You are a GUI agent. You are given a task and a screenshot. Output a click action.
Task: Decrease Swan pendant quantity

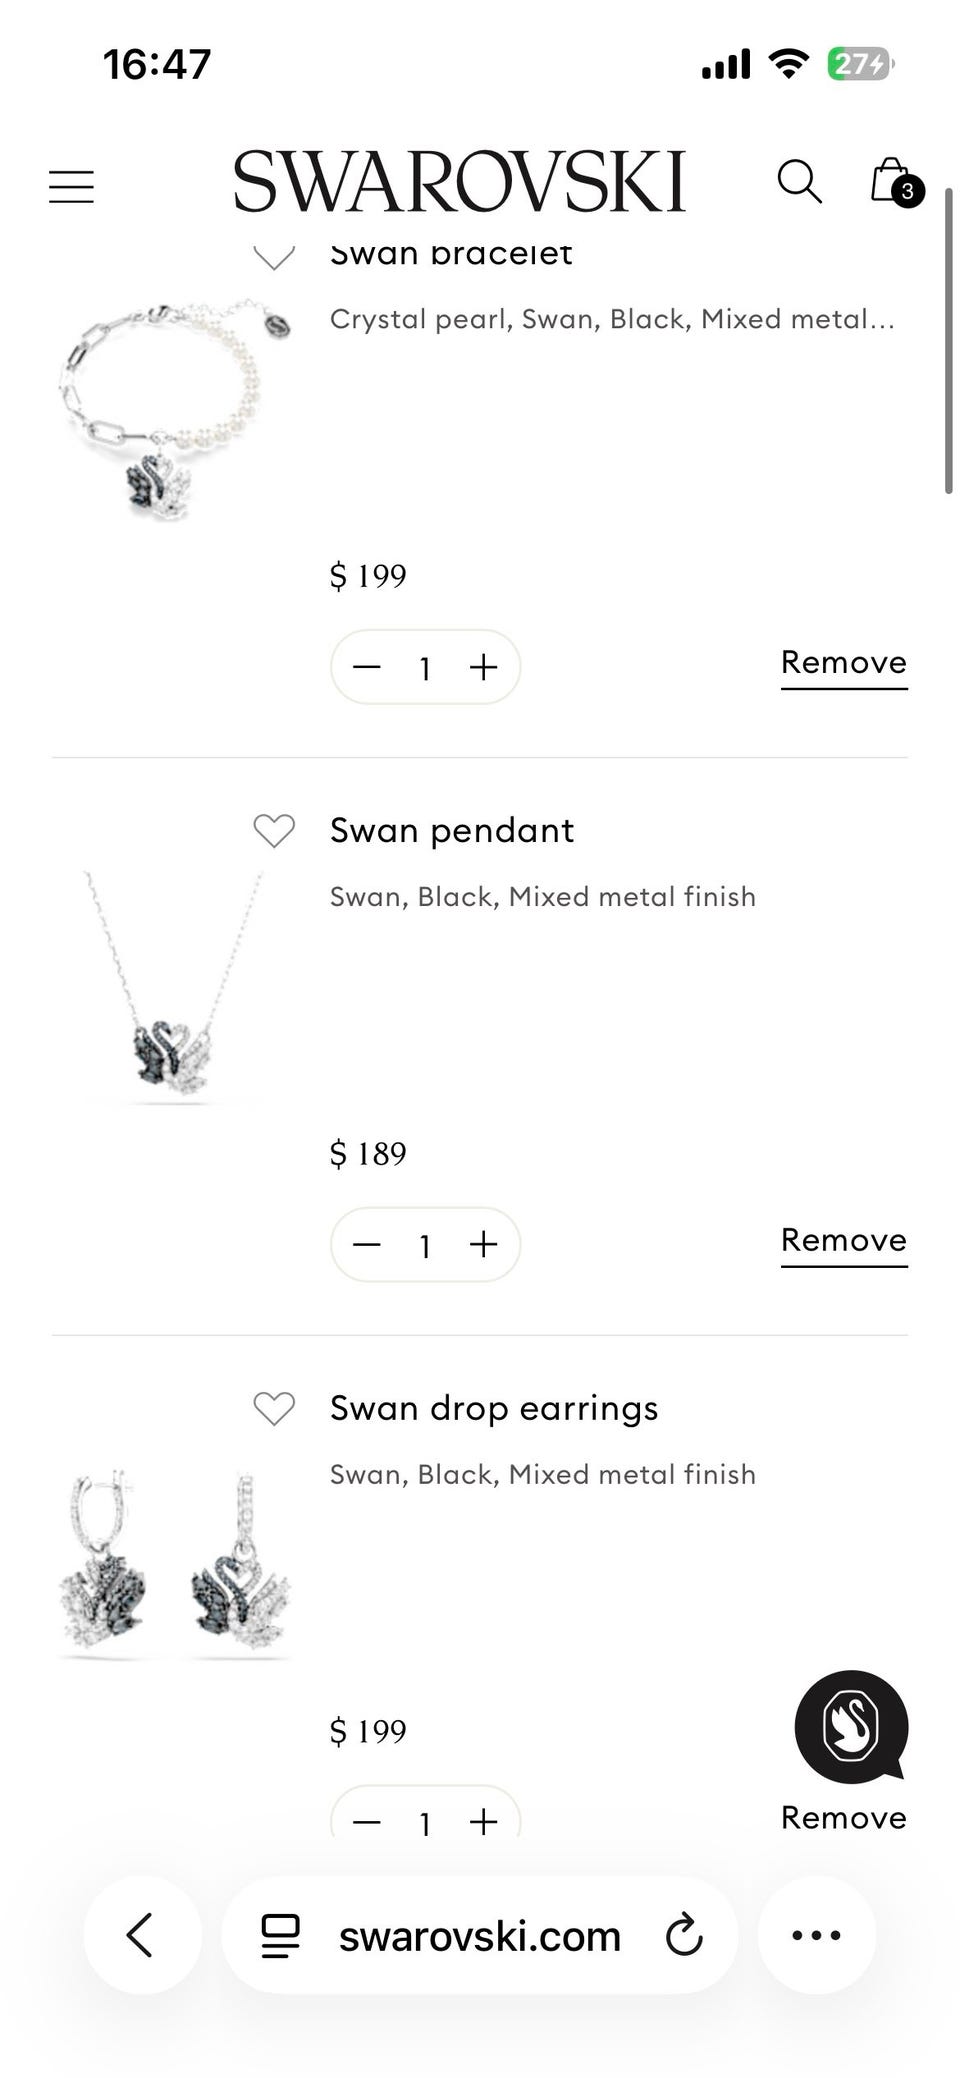pos(367,1244)
